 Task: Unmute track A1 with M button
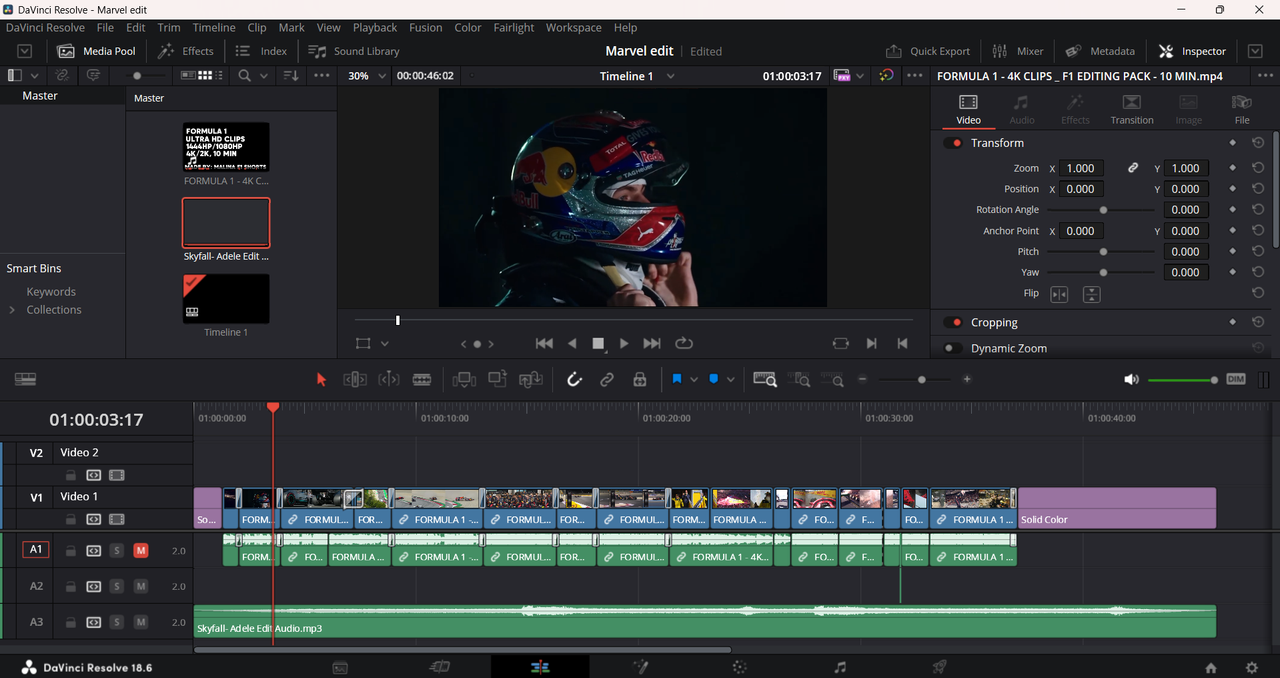pos(141,550)
